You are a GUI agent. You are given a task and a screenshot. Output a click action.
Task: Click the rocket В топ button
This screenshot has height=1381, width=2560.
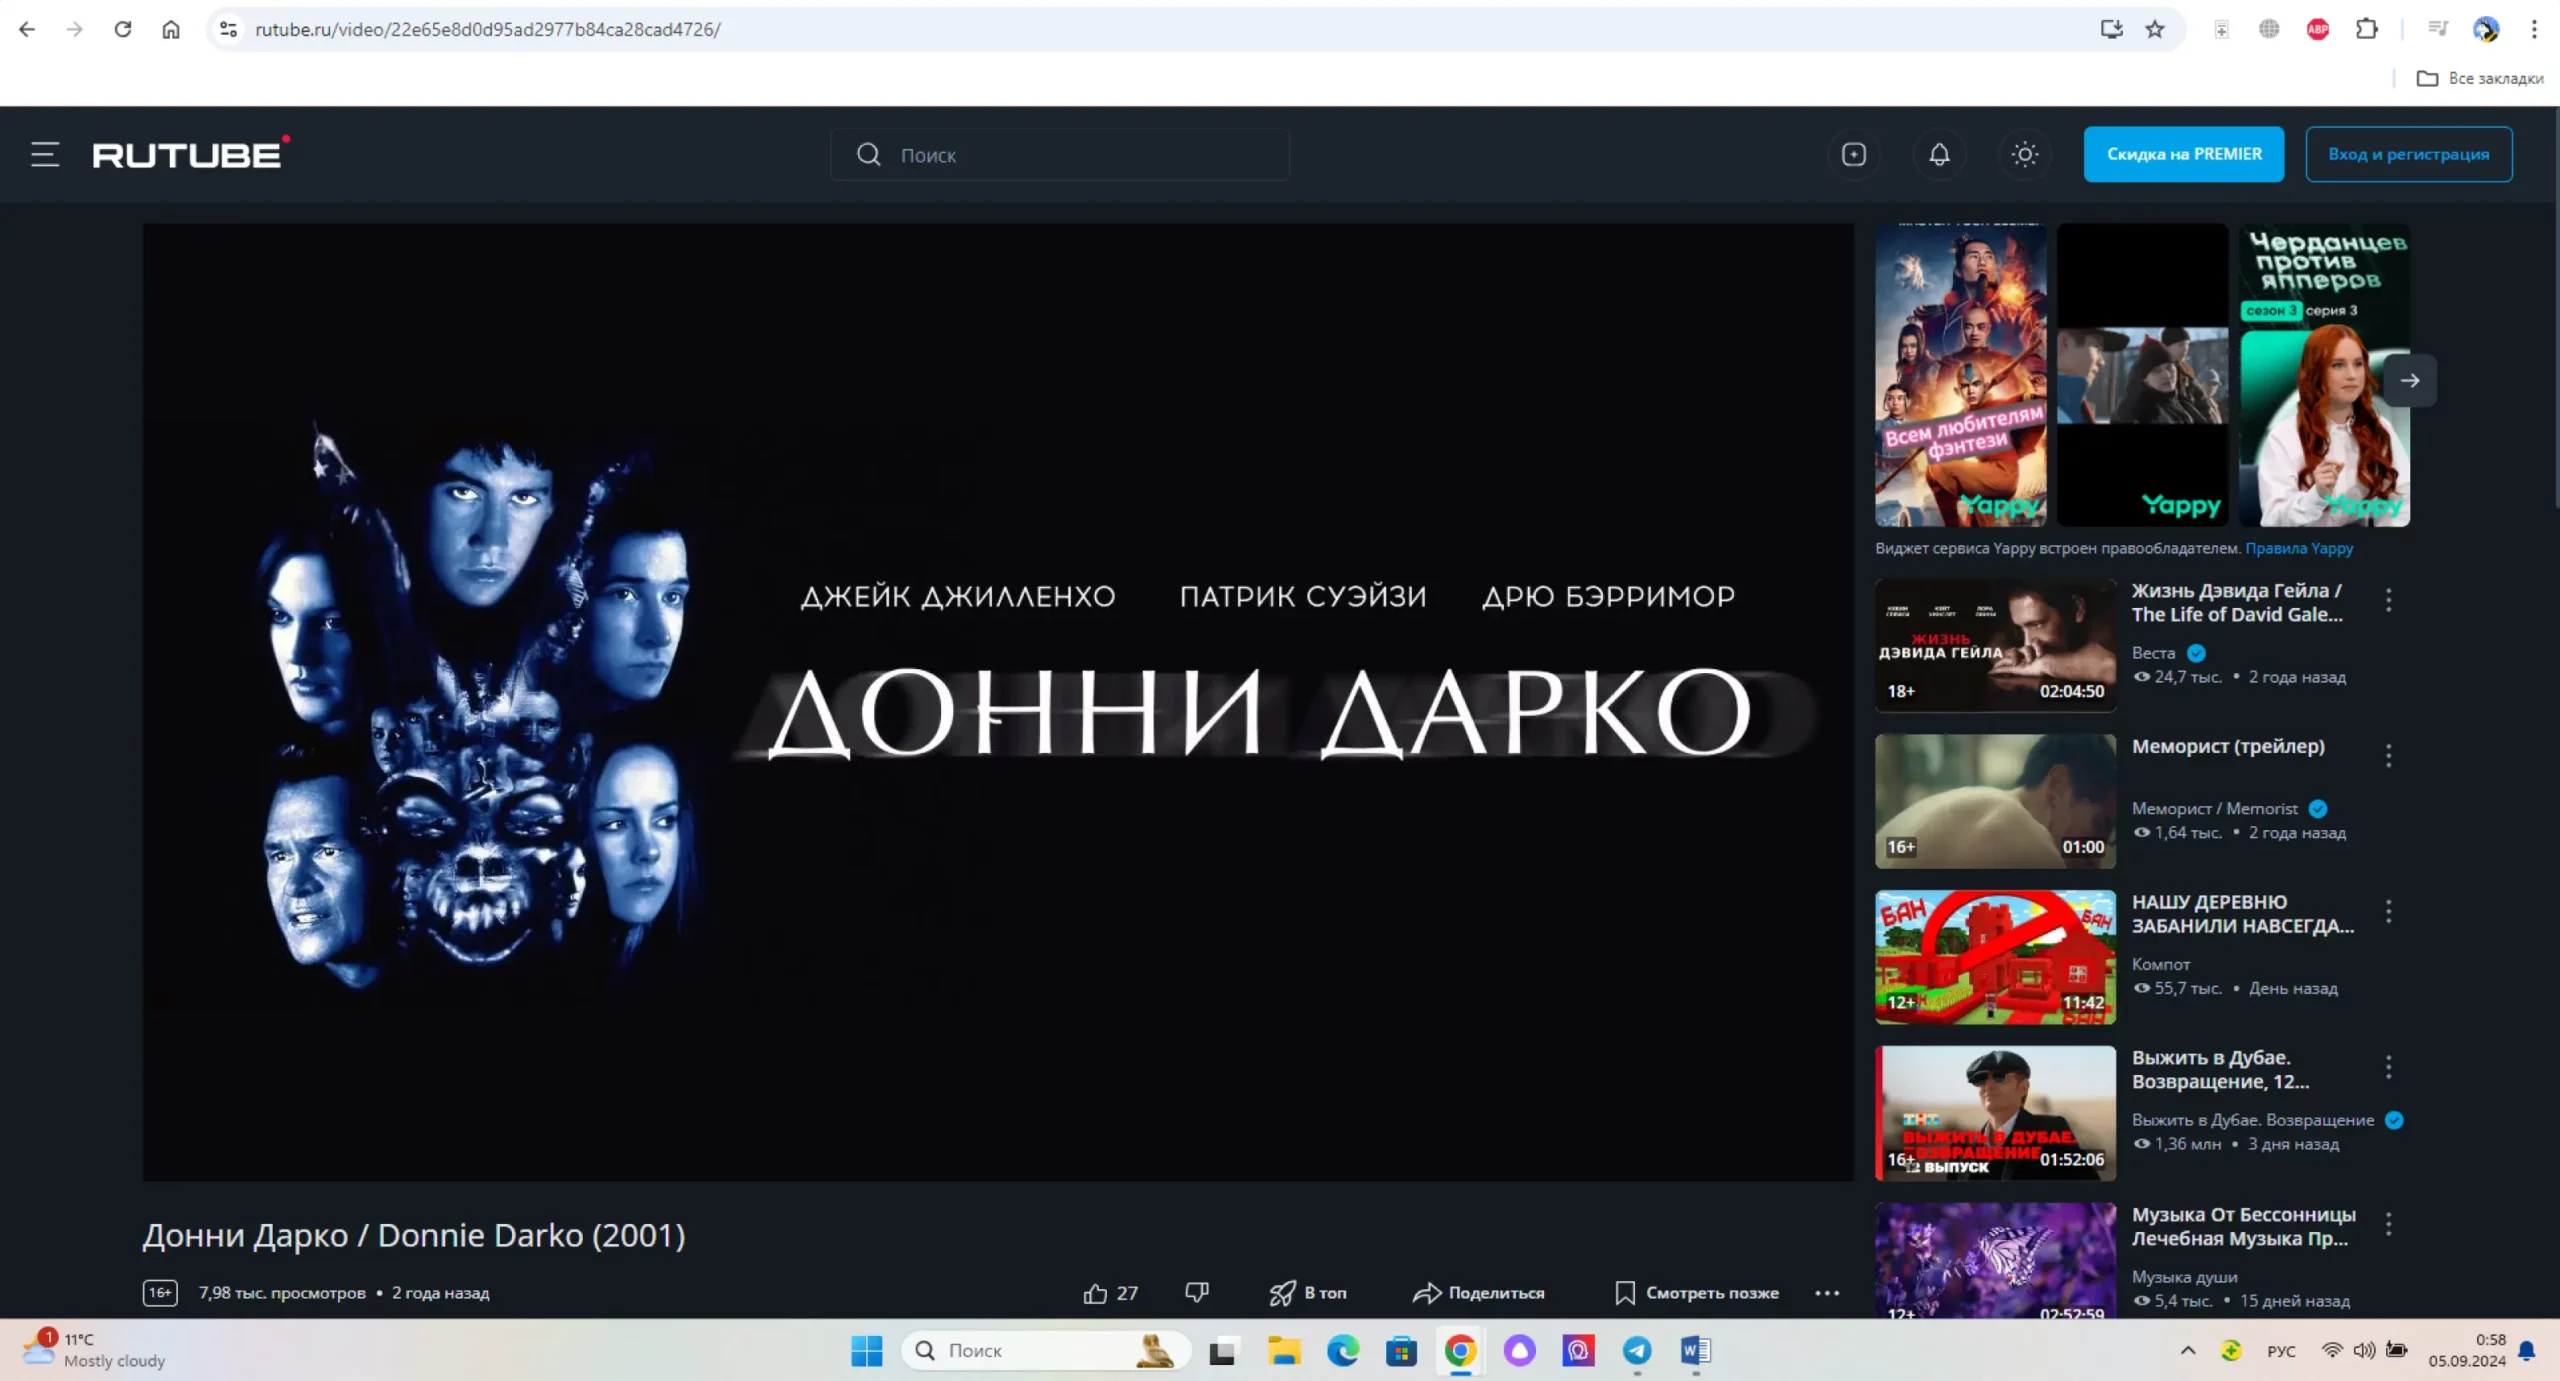[x=1308, y=1293]
